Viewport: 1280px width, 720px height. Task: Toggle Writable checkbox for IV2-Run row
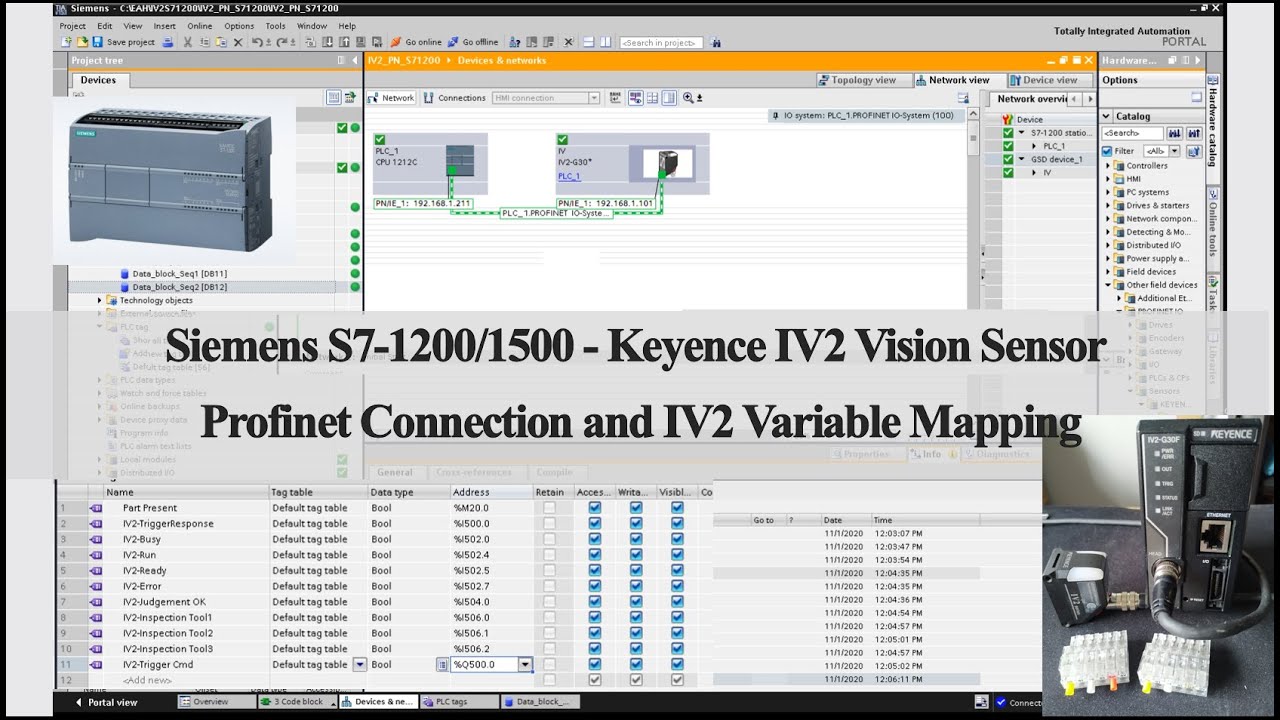[636, 555]
